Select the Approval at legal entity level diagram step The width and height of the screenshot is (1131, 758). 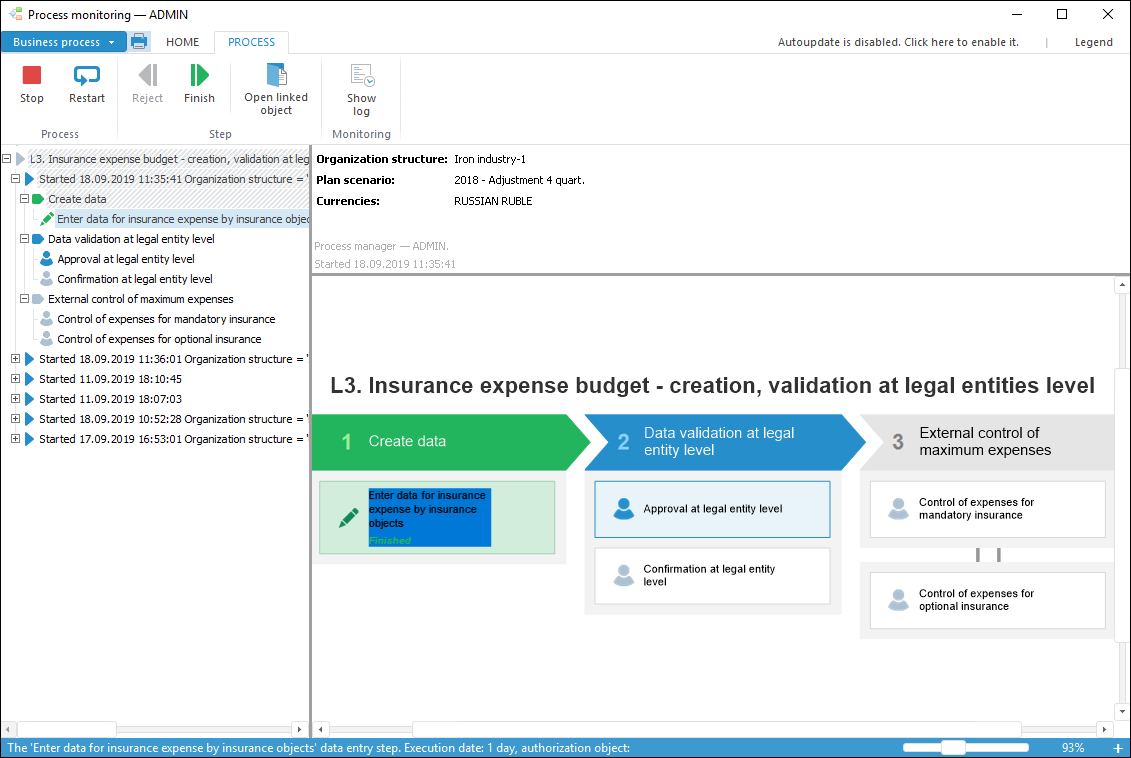712,509
